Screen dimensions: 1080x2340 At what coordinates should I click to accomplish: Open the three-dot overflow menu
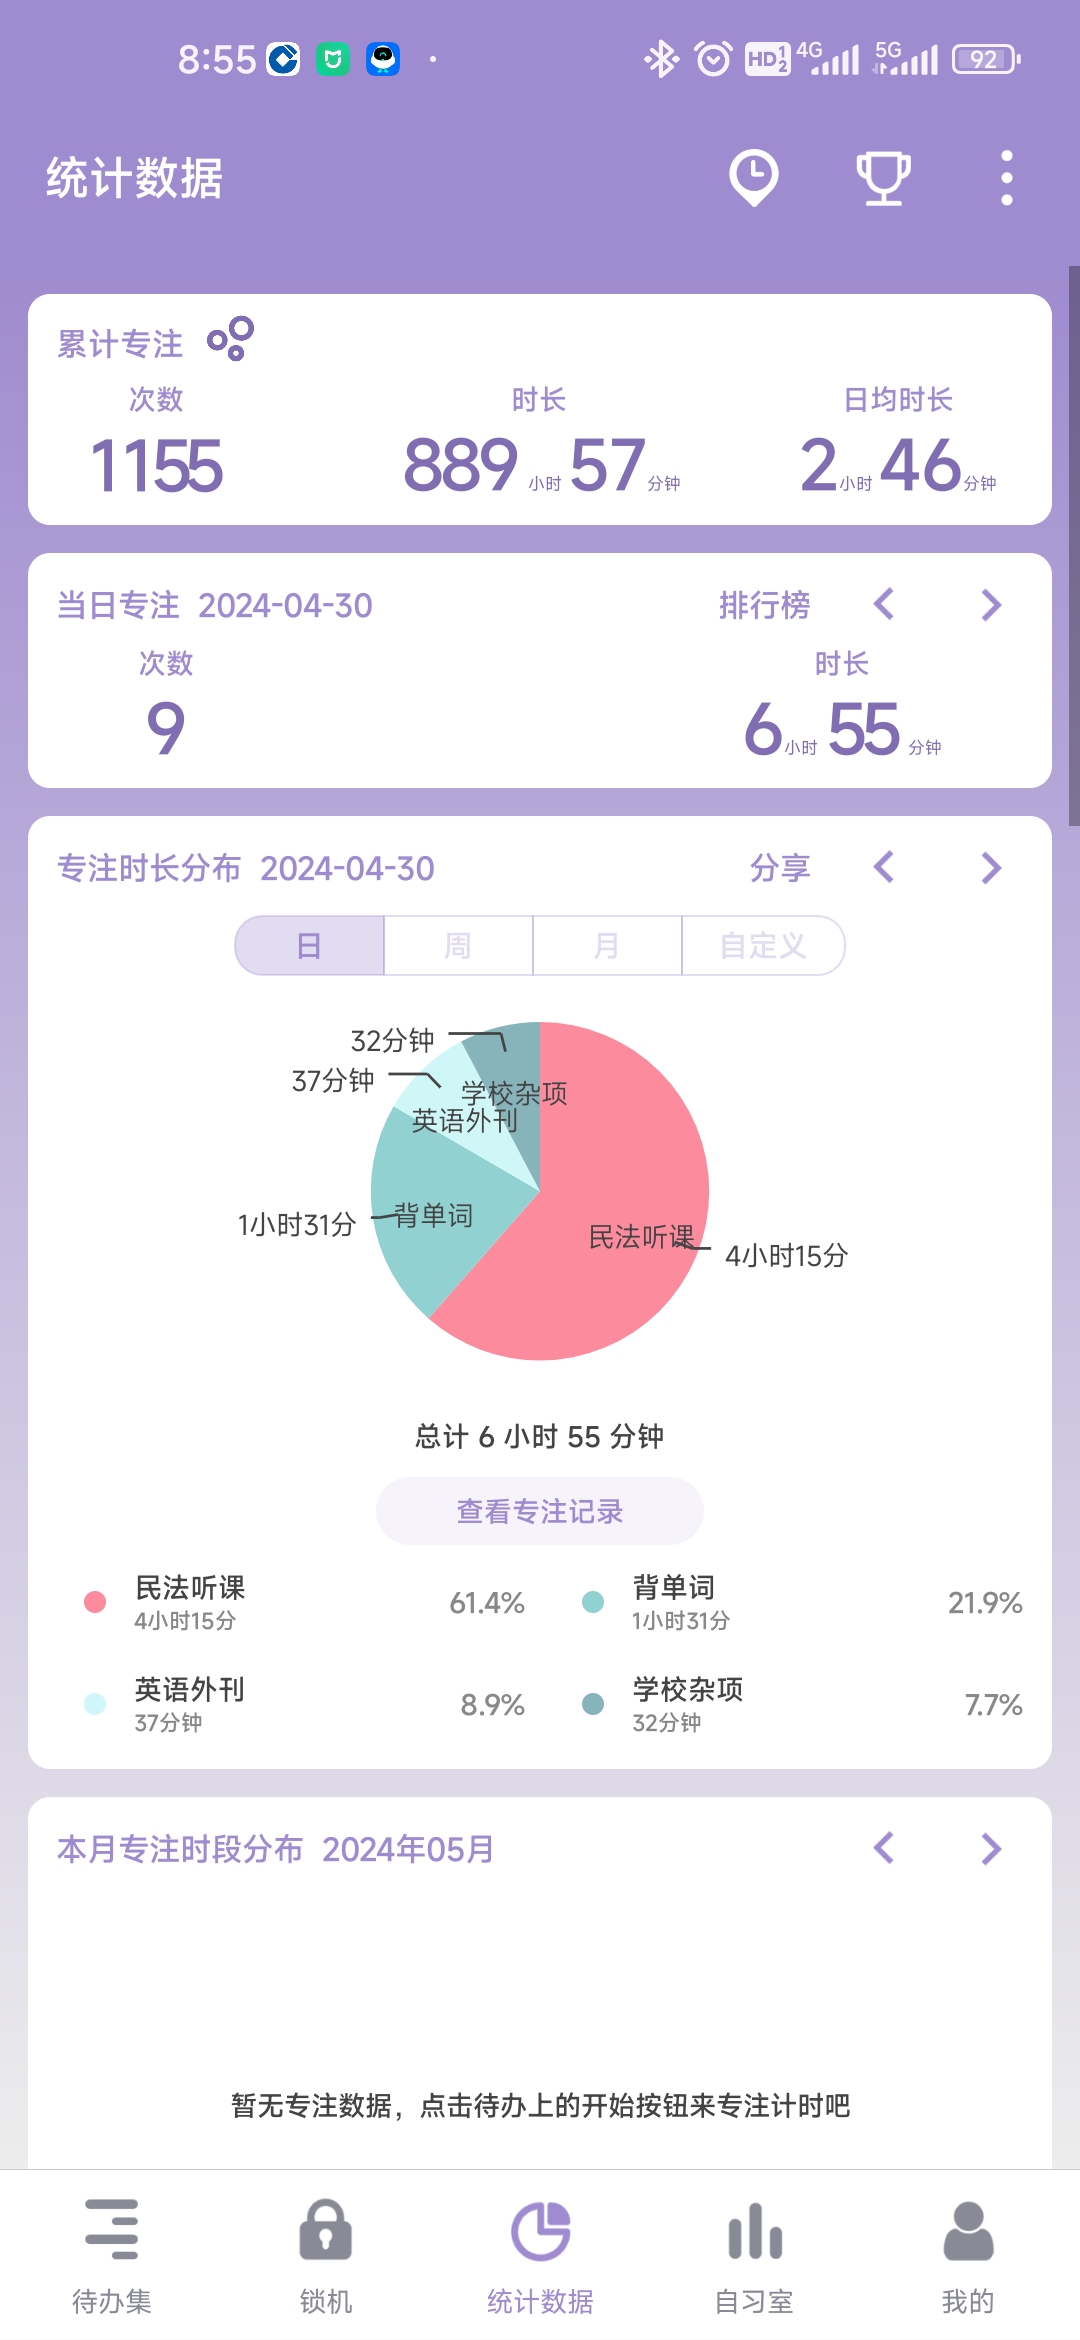pyautogui.click(x=1006, y=178)
